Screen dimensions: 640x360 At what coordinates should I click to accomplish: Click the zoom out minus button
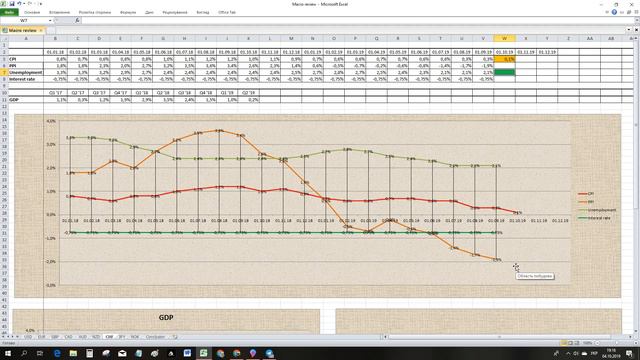(597, 343)
